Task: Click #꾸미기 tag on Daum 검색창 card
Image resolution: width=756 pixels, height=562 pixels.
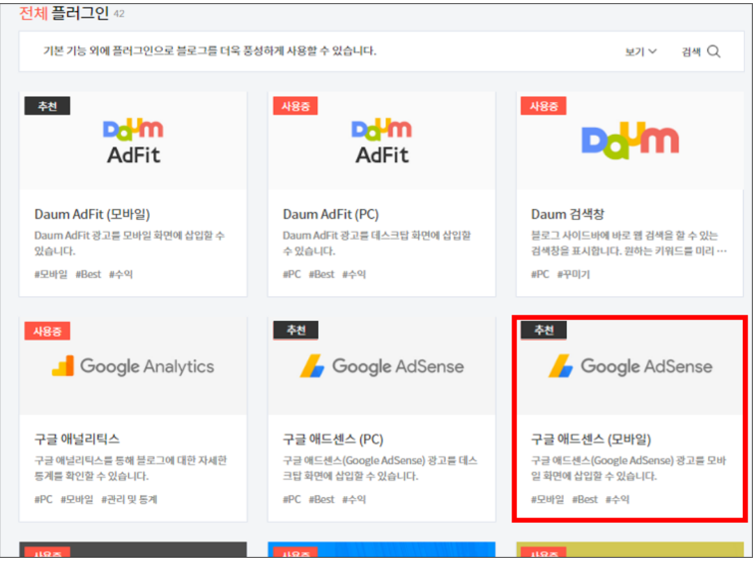Action: (573, 274)
